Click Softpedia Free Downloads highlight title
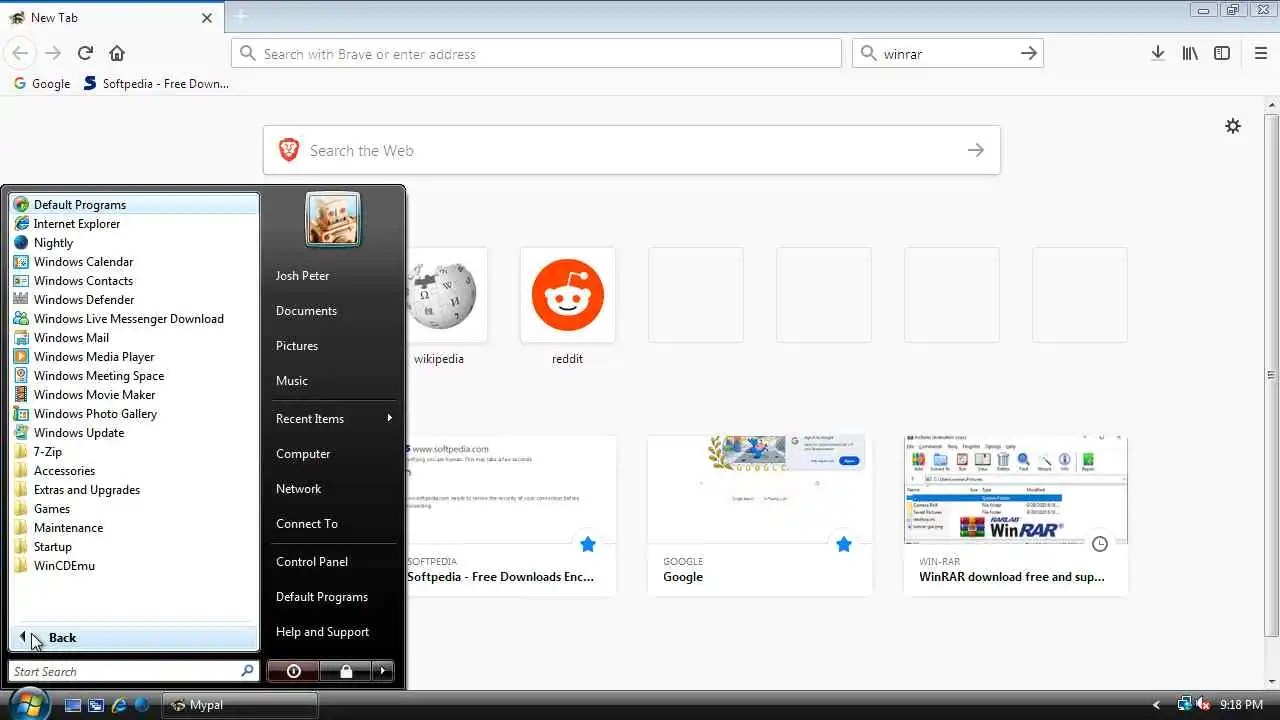Image resolution: width=1280 pixels, height=720 pixels. pos(500,577)
